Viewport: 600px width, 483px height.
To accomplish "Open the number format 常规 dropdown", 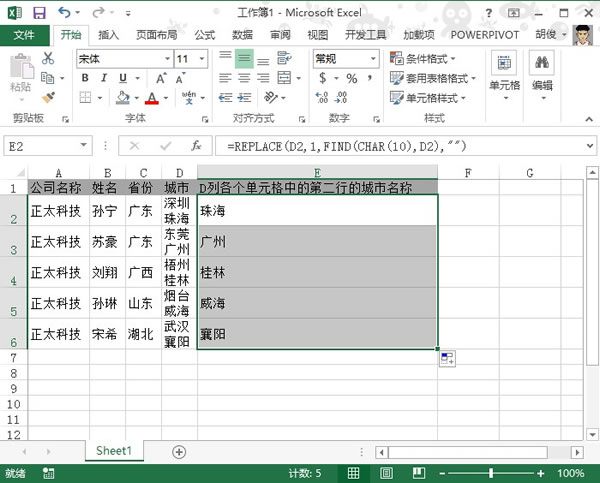I will coord(373,59).
